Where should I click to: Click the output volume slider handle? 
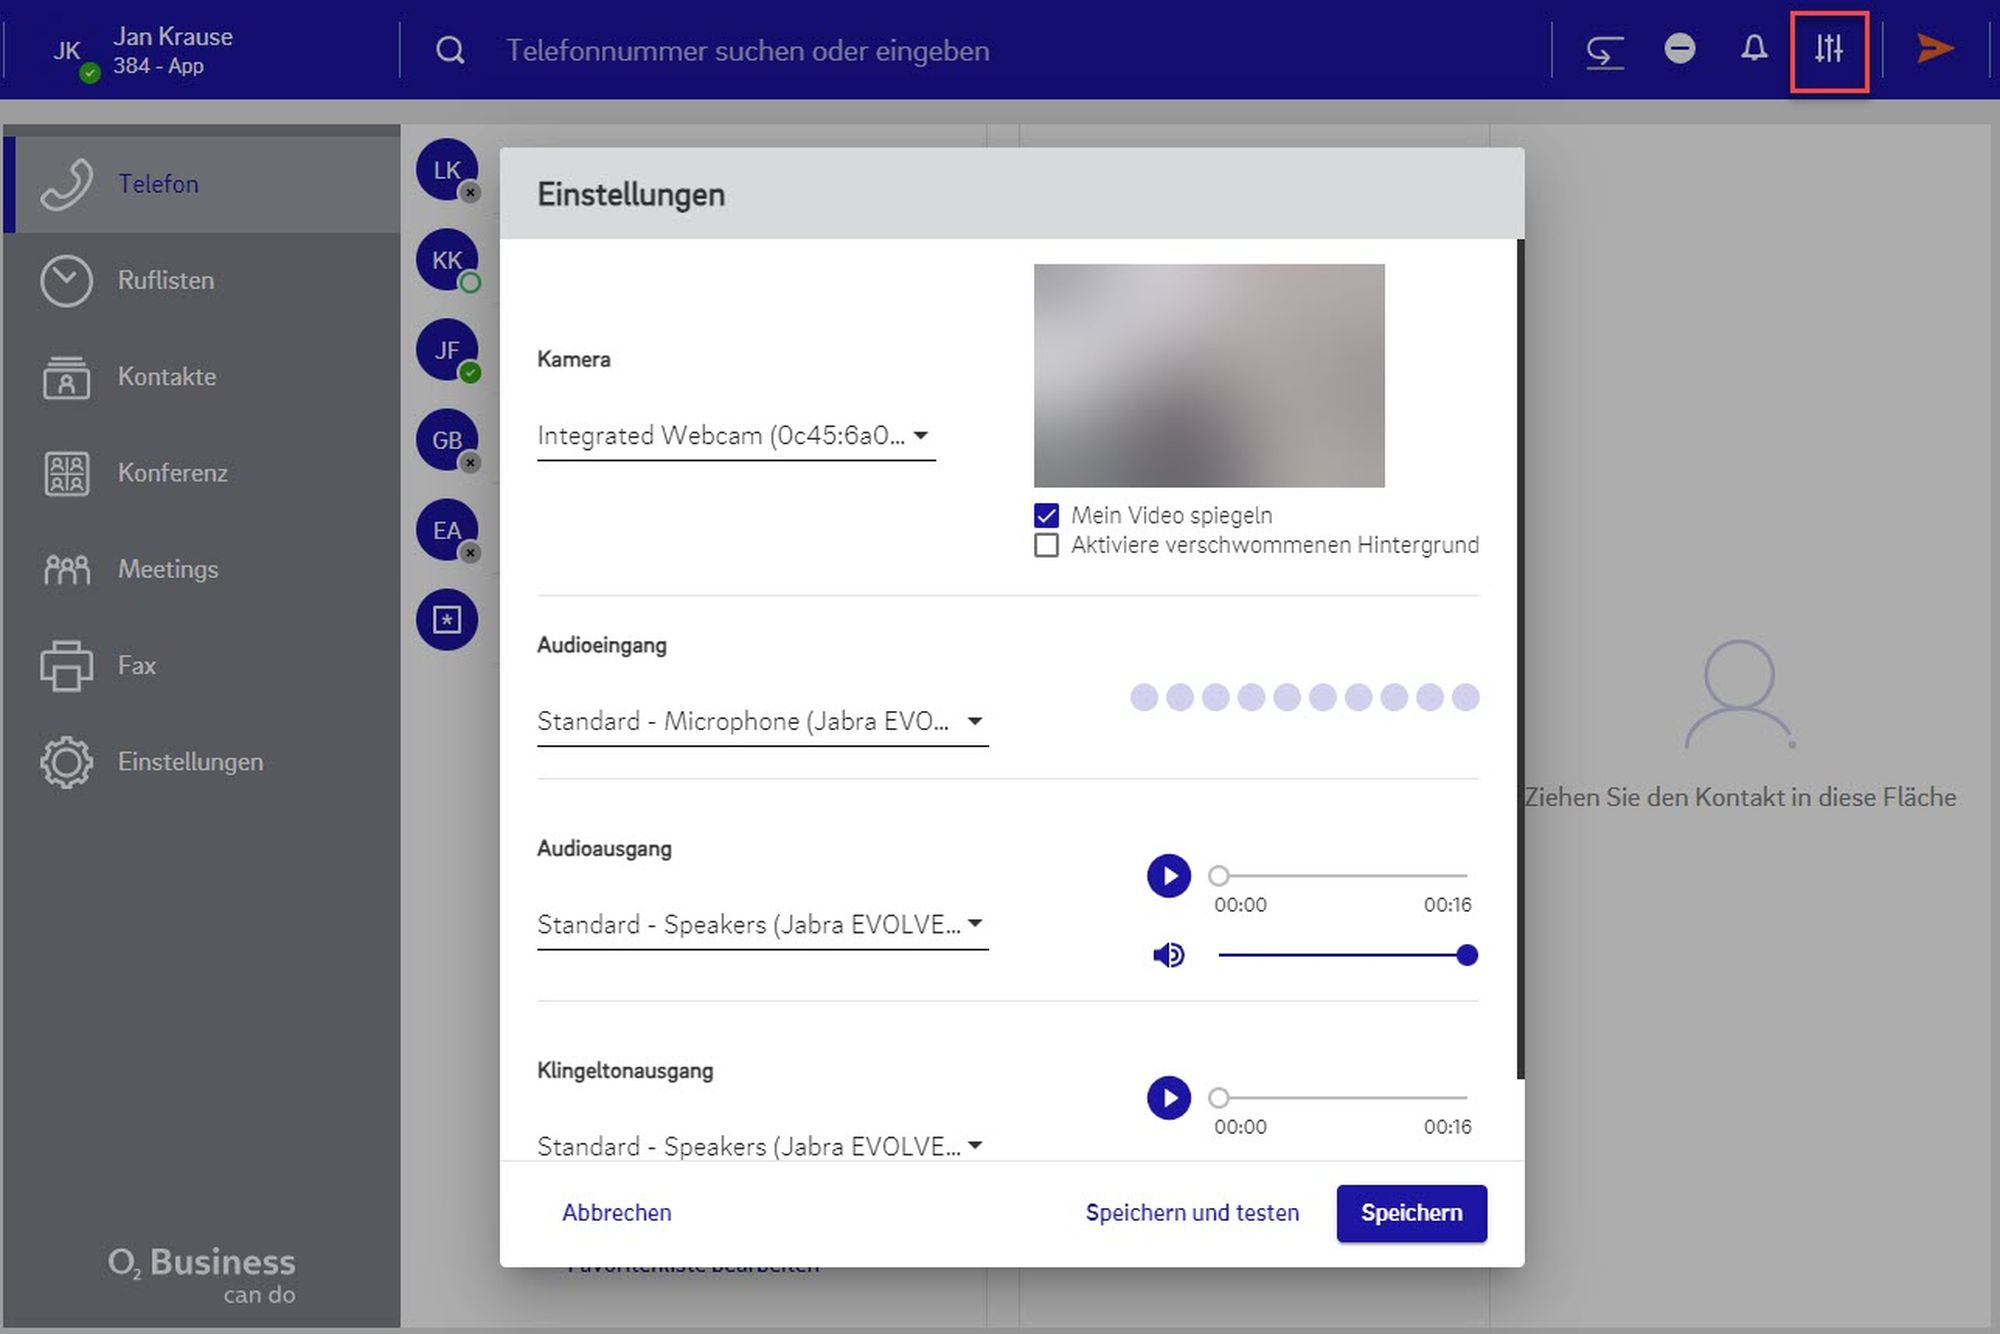point(1467,956)
